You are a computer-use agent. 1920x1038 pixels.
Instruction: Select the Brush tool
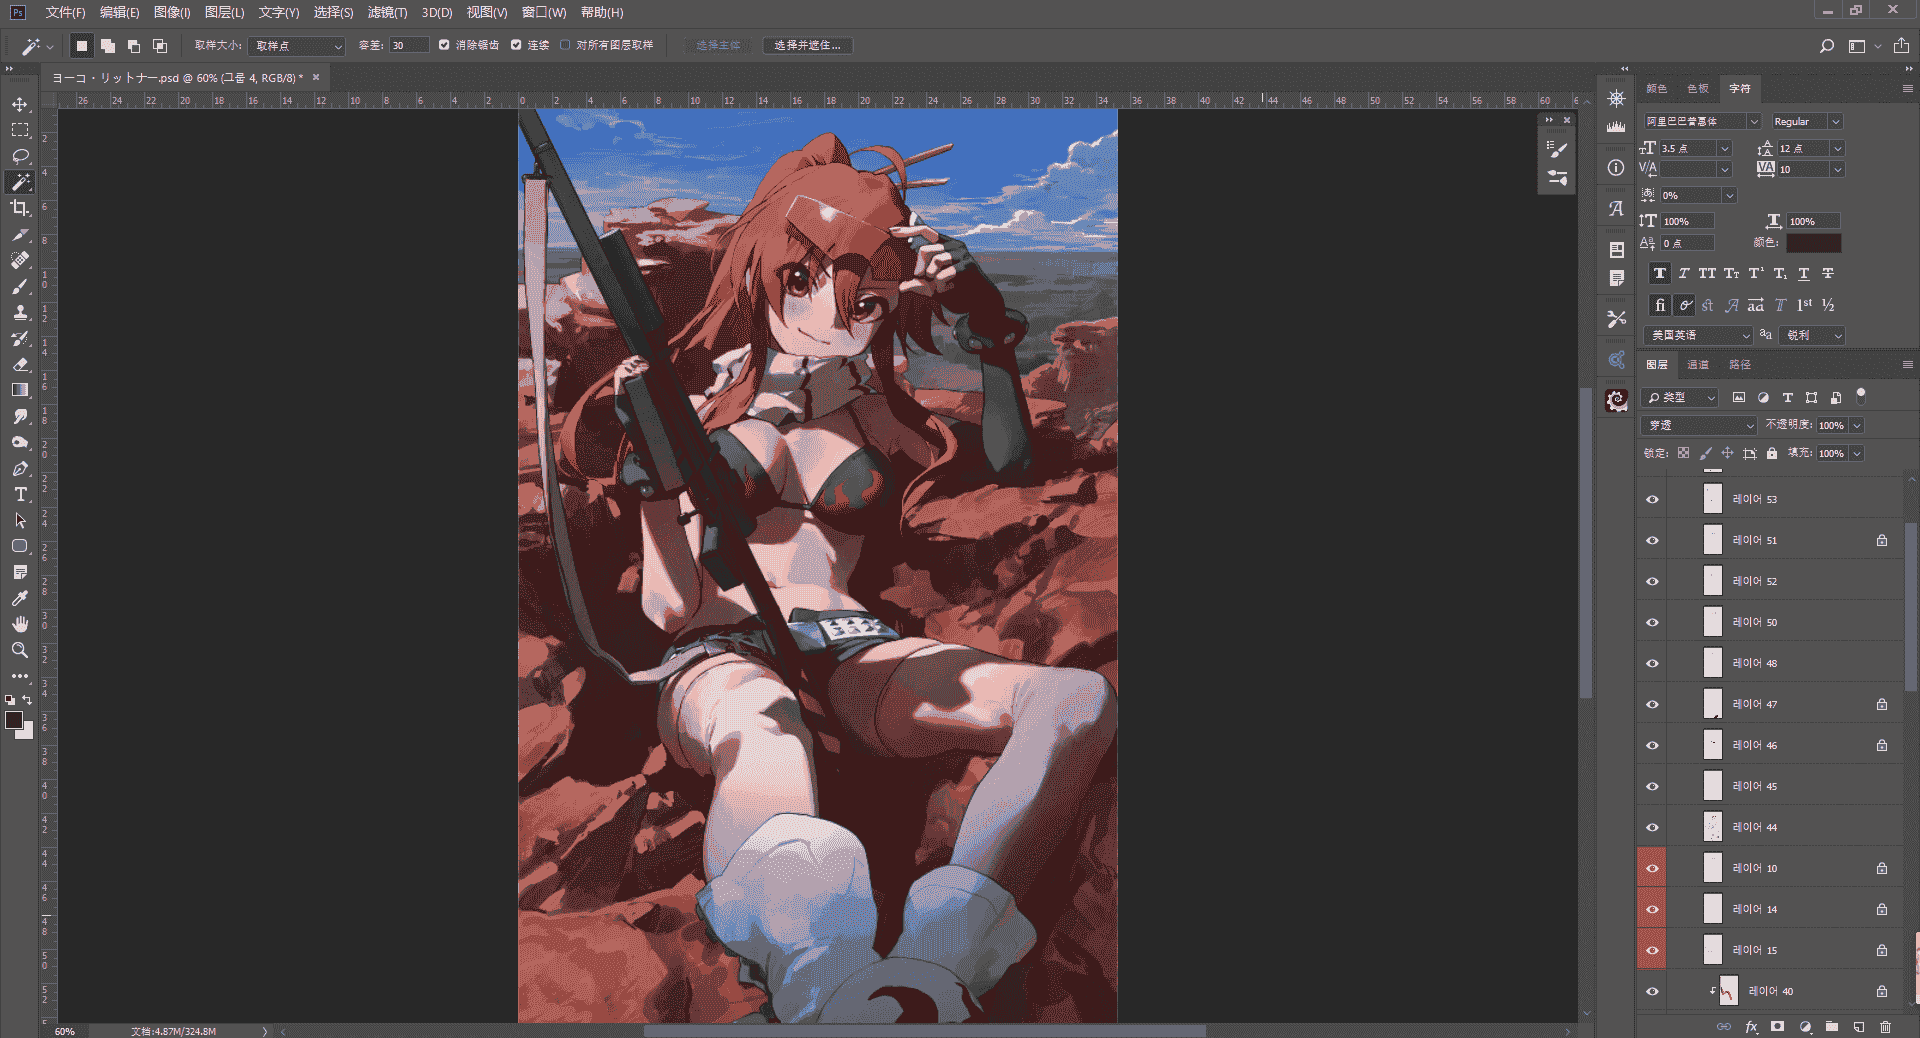pos(20,286)
